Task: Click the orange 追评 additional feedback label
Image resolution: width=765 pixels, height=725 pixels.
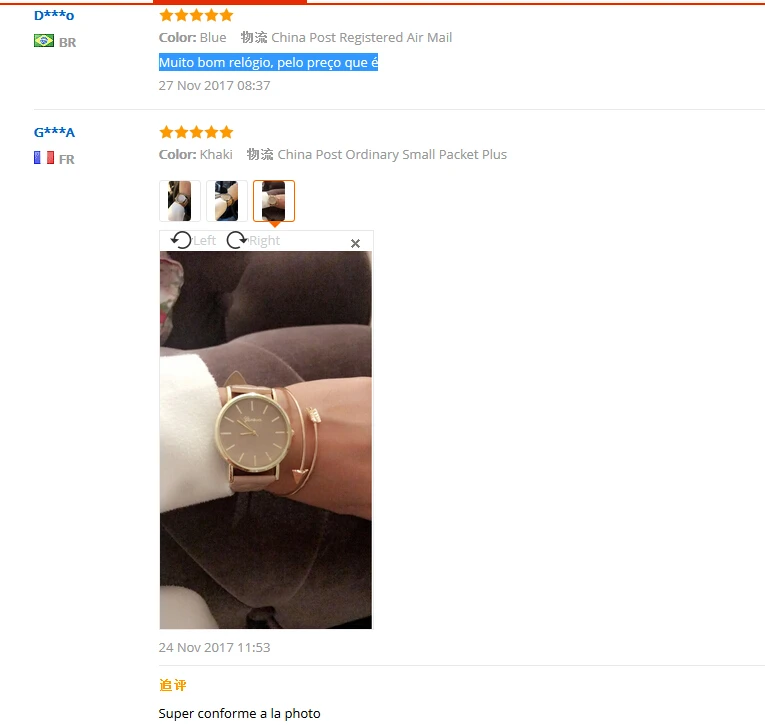Action: [x=173, y=685]
